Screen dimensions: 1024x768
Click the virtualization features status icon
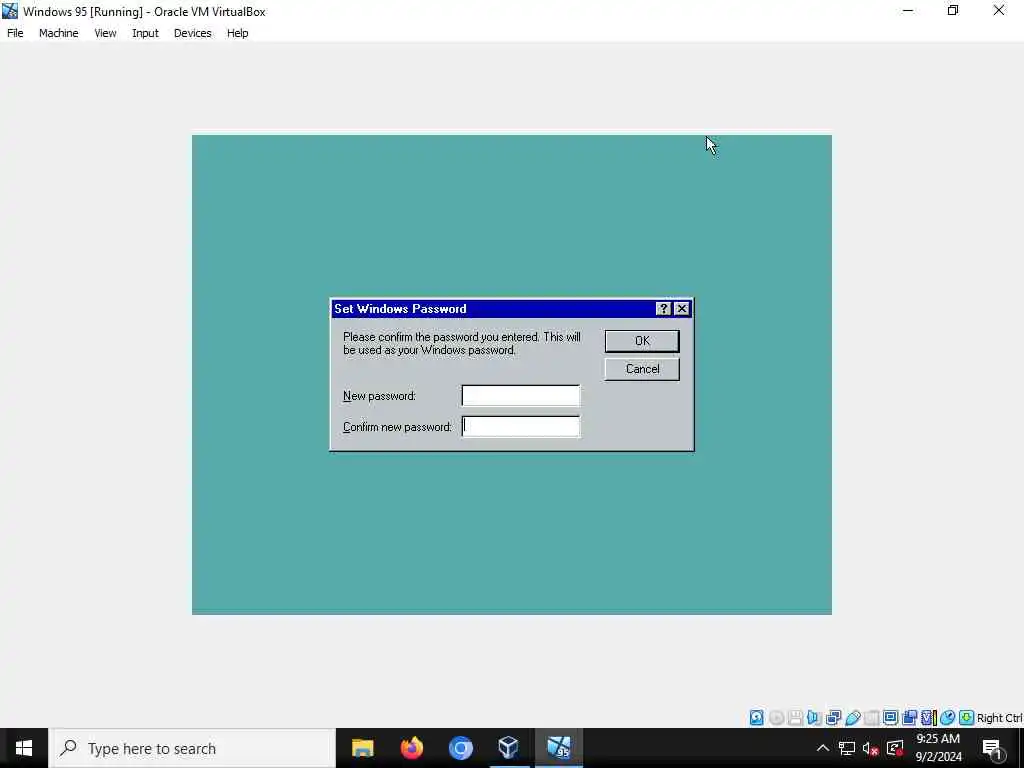(x=929, y=718)
